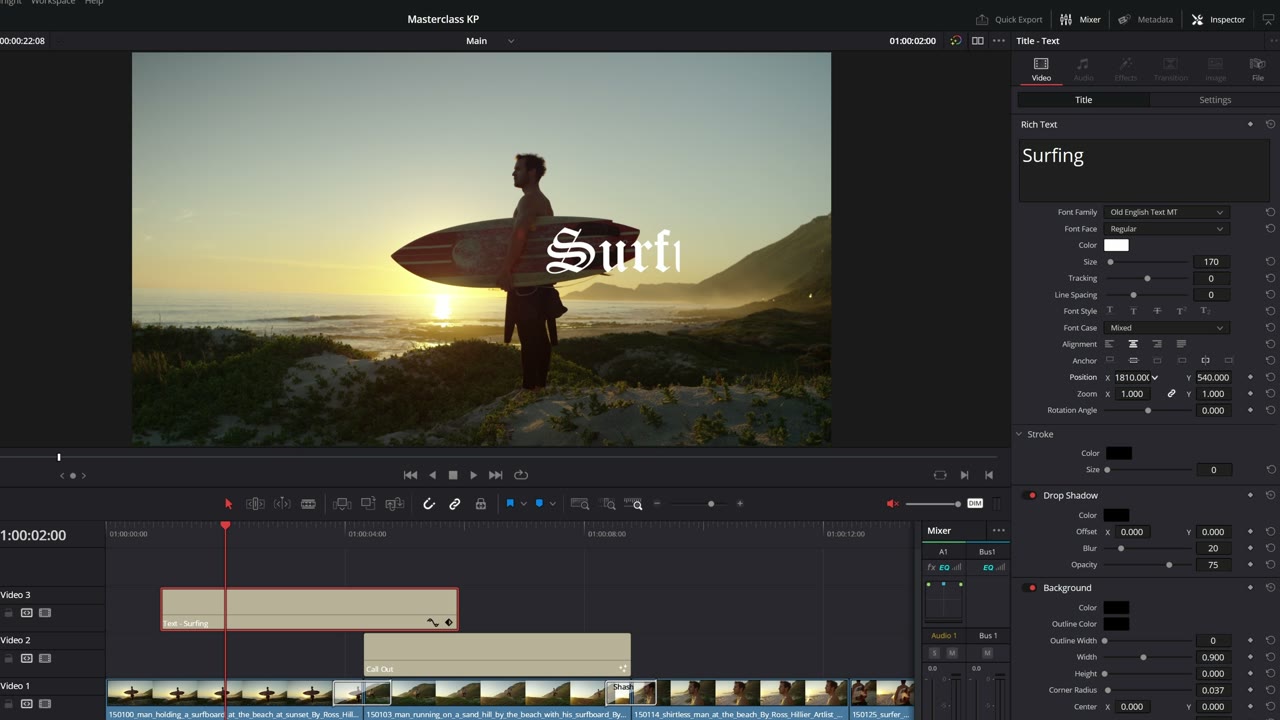Click the Rich Text field containing Surfing
1280x720 pixels.
(x=1144, y=171)
